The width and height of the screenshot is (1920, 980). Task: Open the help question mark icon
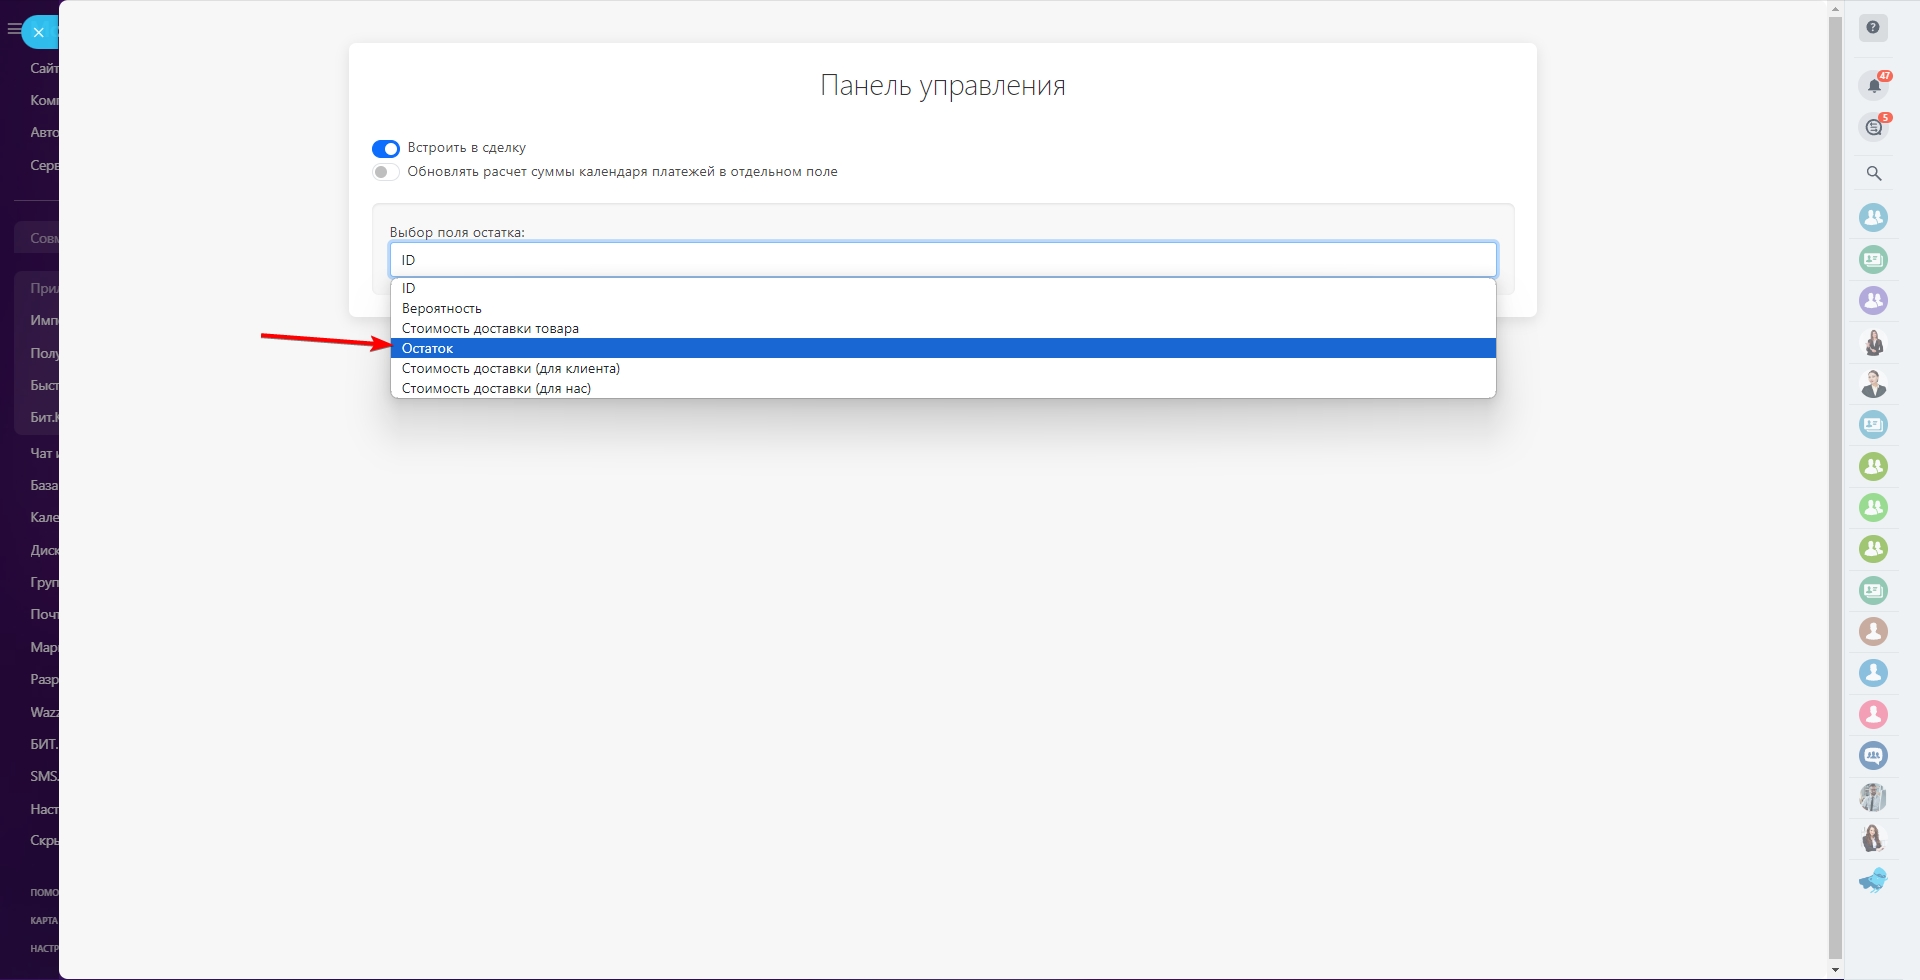pos(1873,28)
